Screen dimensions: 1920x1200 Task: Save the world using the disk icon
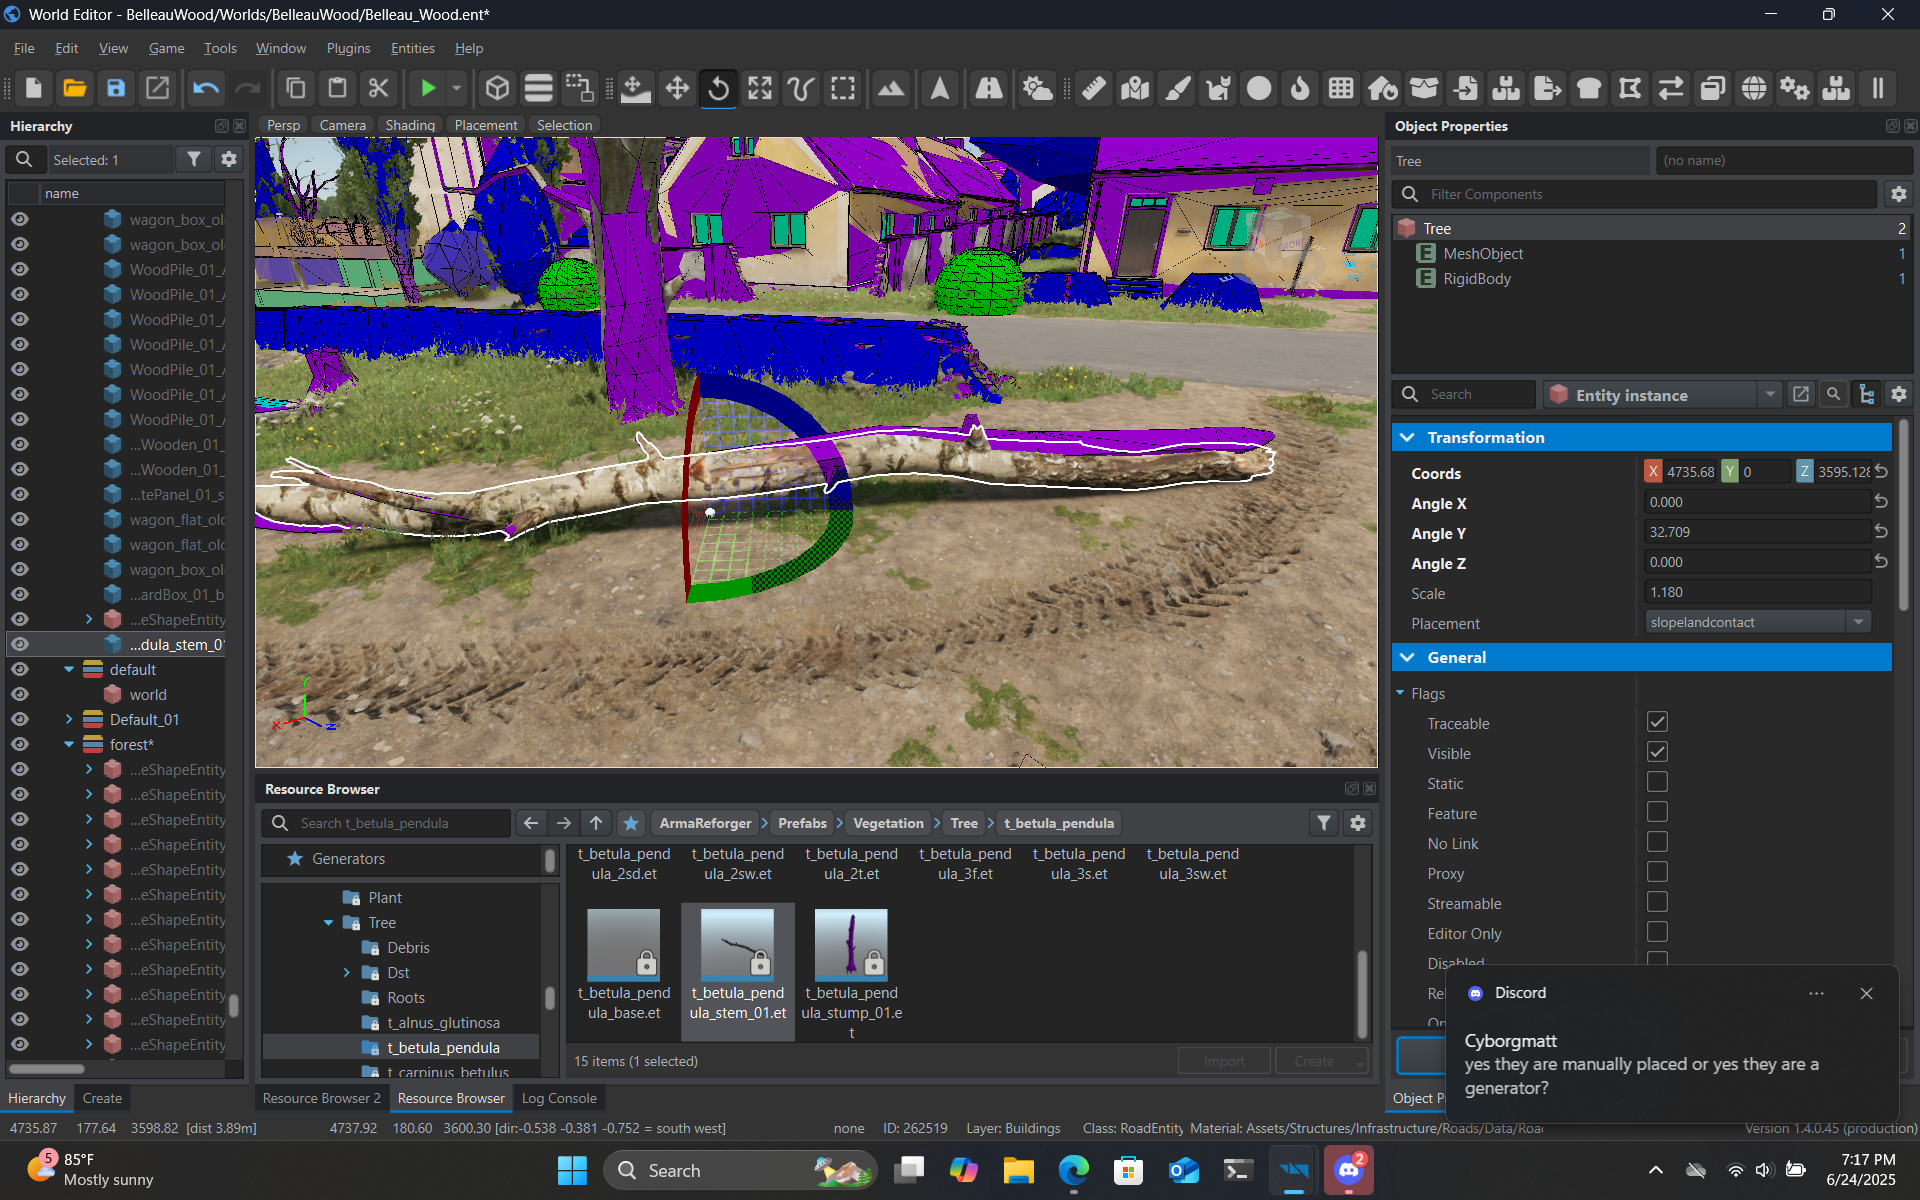[x=116, y=88]
